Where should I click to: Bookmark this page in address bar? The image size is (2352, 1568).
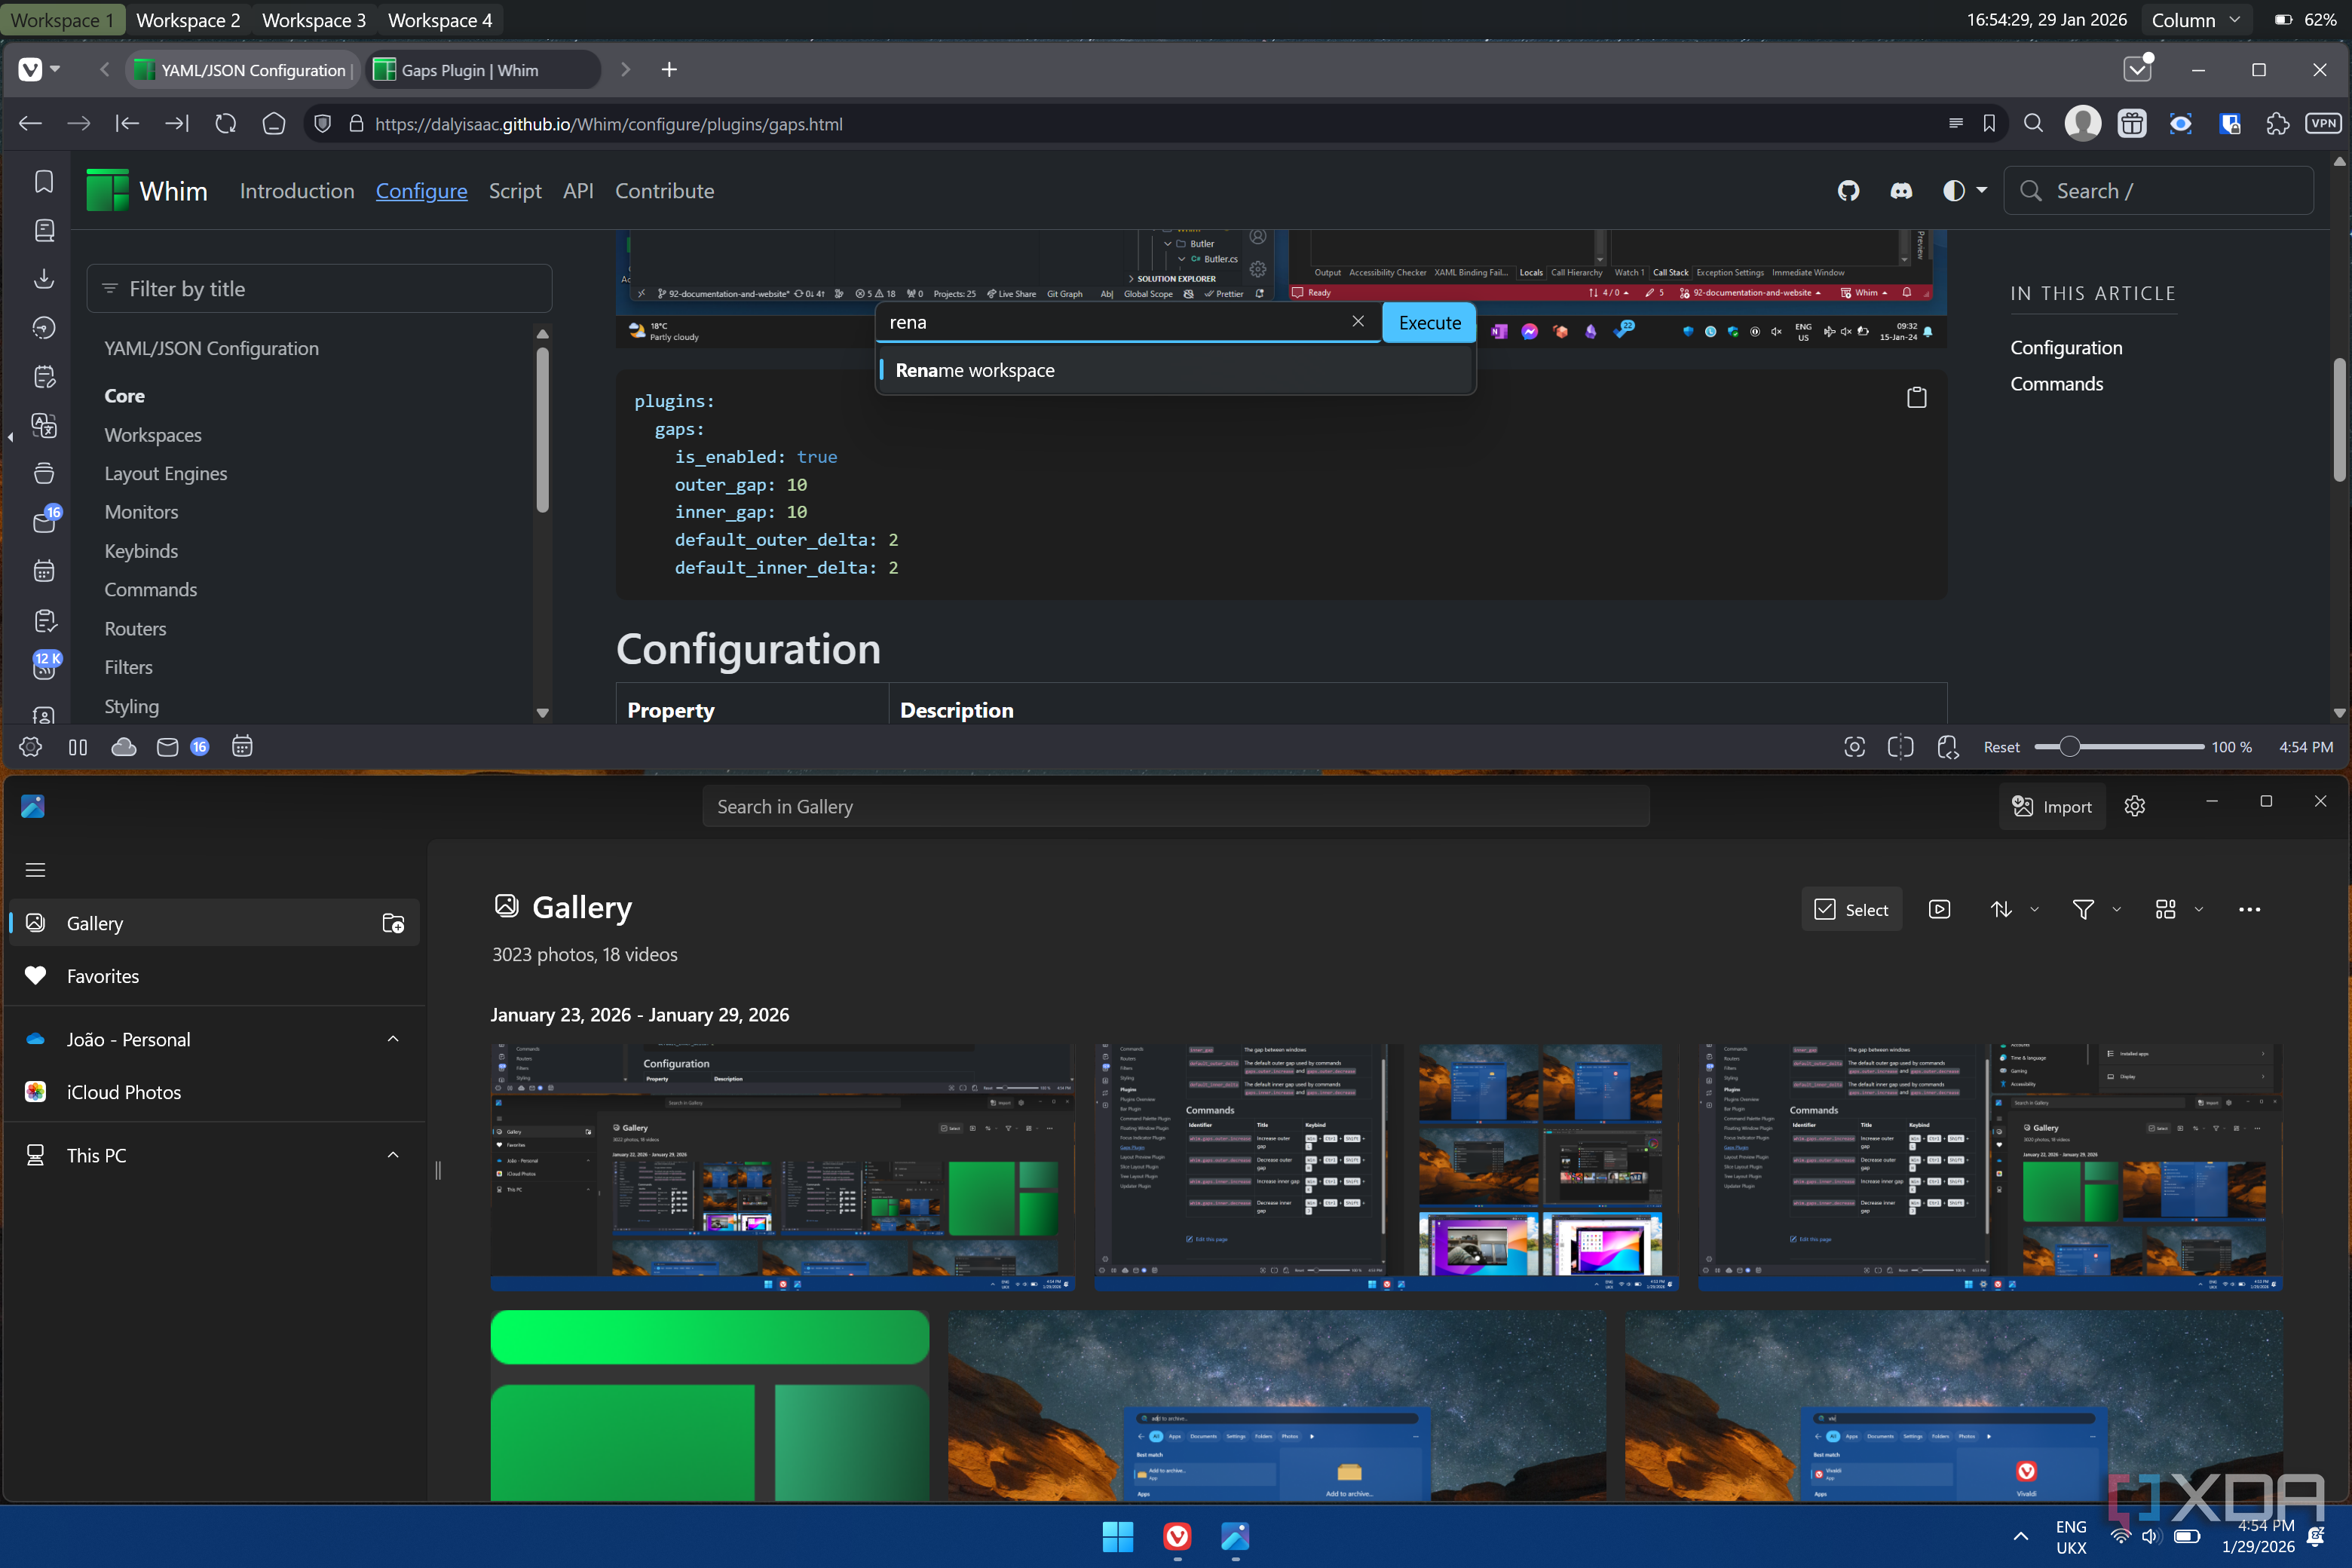coord(1988,124)
